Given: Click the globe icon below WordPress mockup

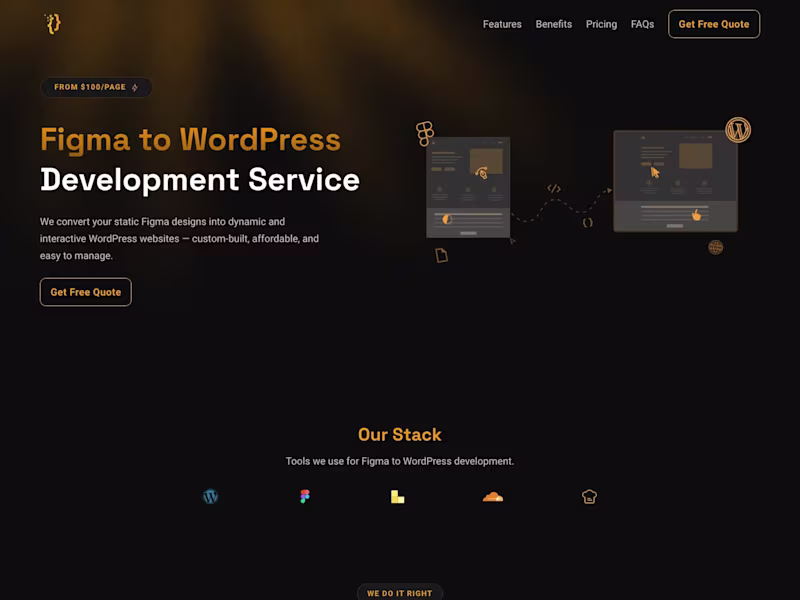Looking at the screenshot, I should click(x=715, y=247).
